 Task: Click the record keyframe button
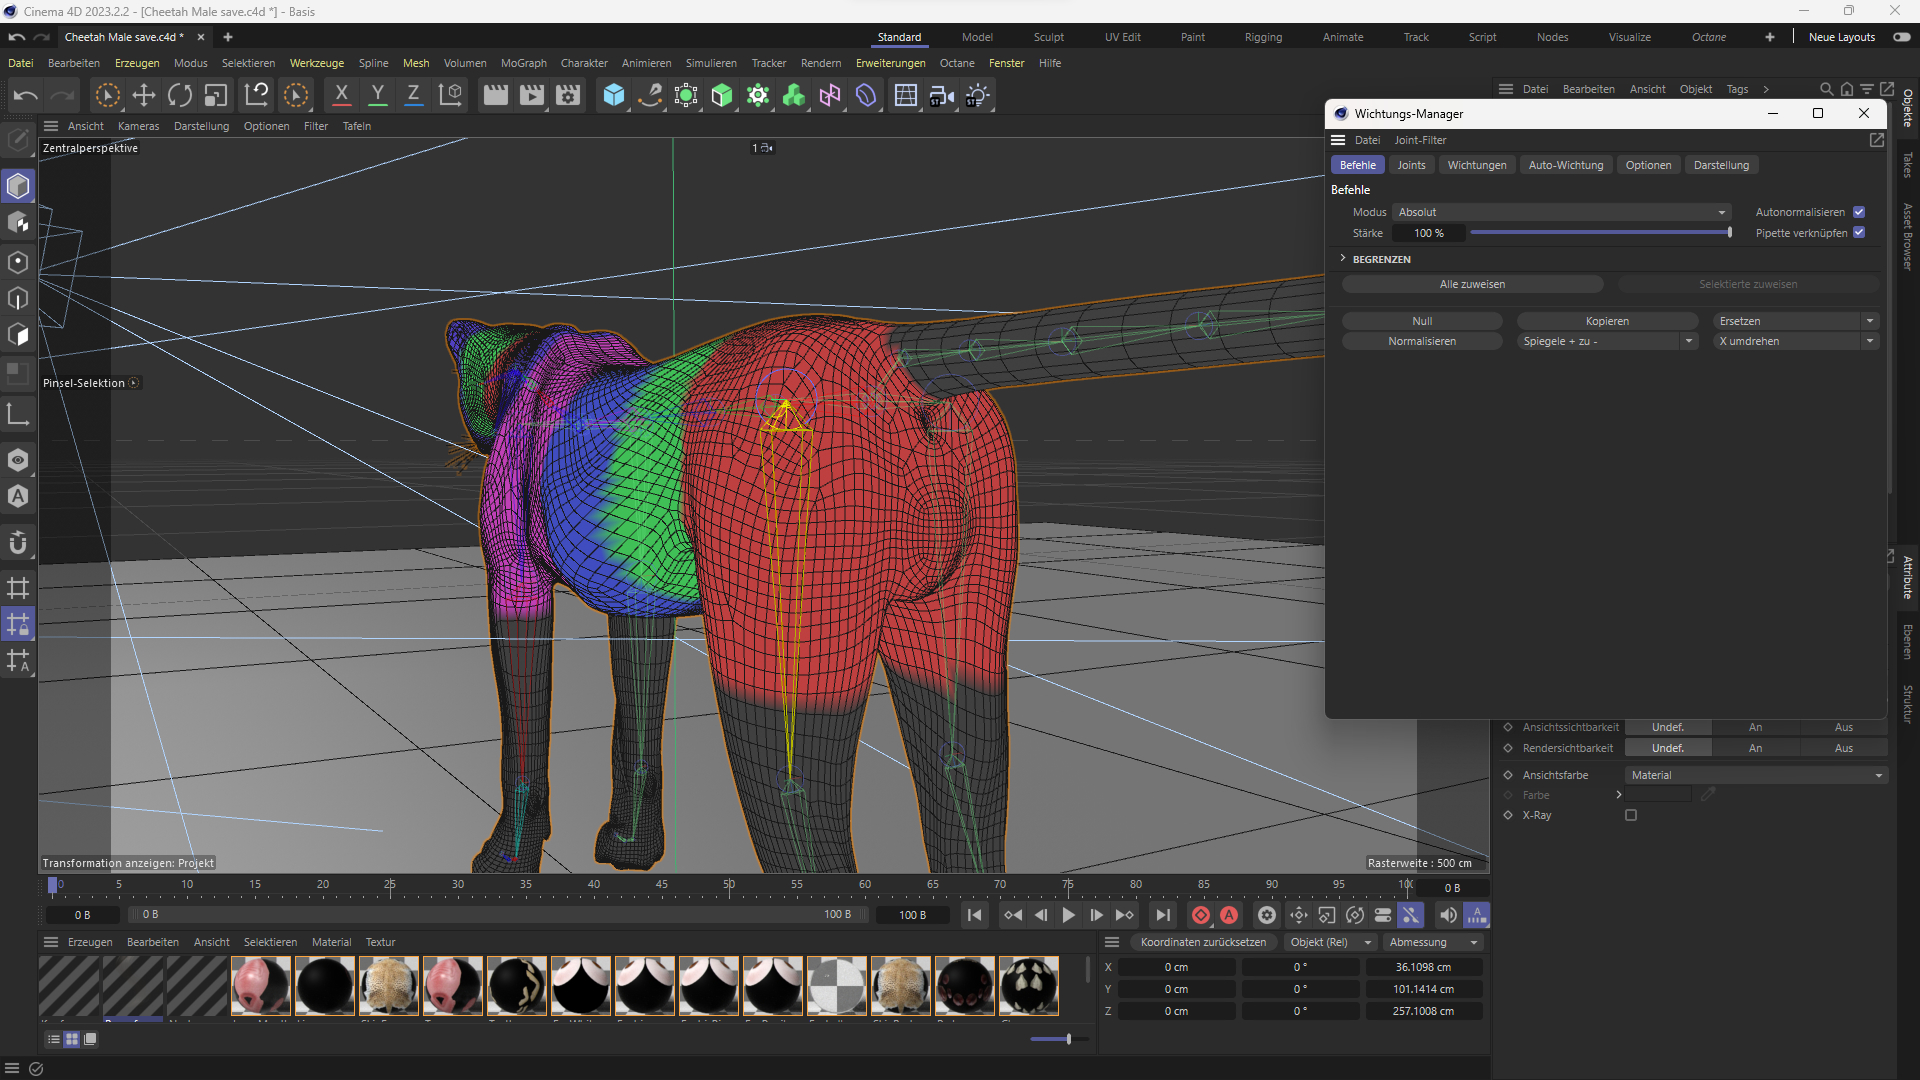[1201, 915]
